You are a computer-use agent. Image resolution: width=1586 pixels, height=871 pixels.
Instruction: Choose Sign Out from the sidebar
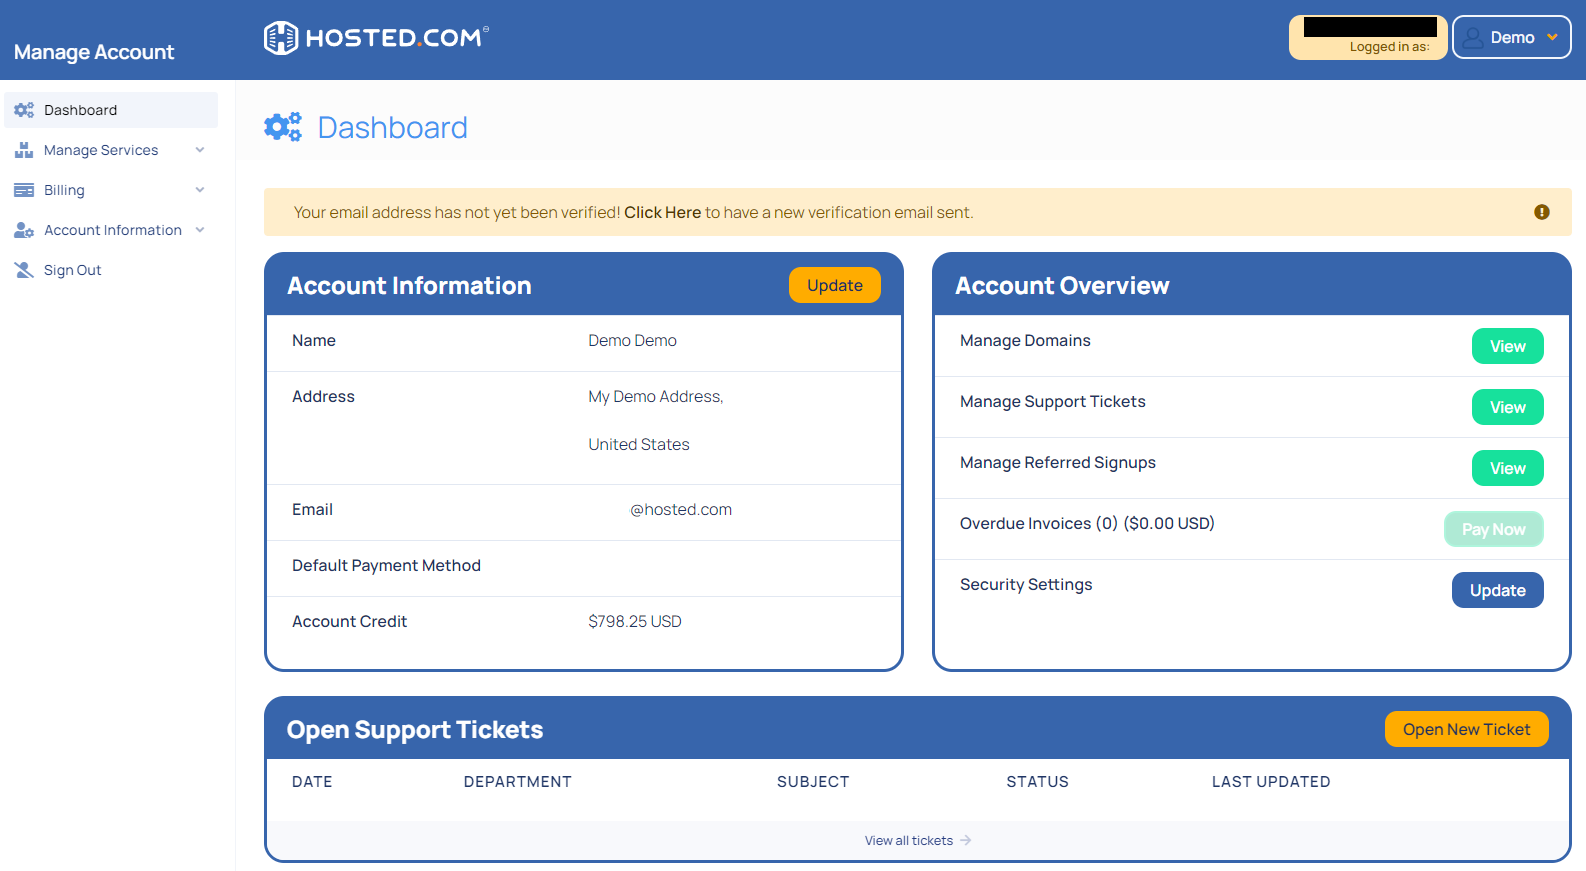pos(111,270)
